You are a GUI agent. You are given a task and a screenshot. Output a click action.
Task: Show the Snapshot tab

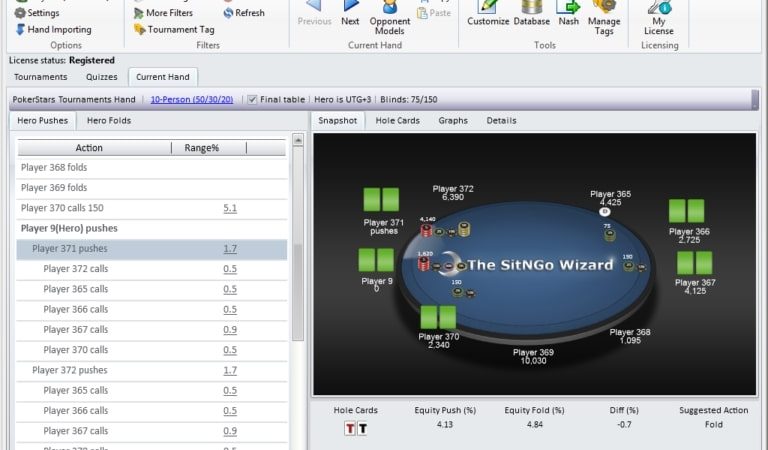337,120
